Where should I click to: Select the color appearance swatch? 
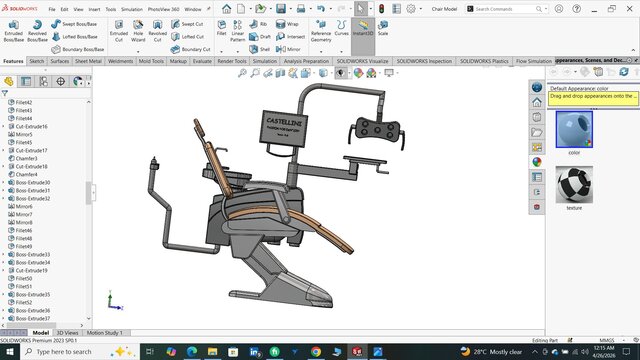pyautogui.click(x=574, y=129)
